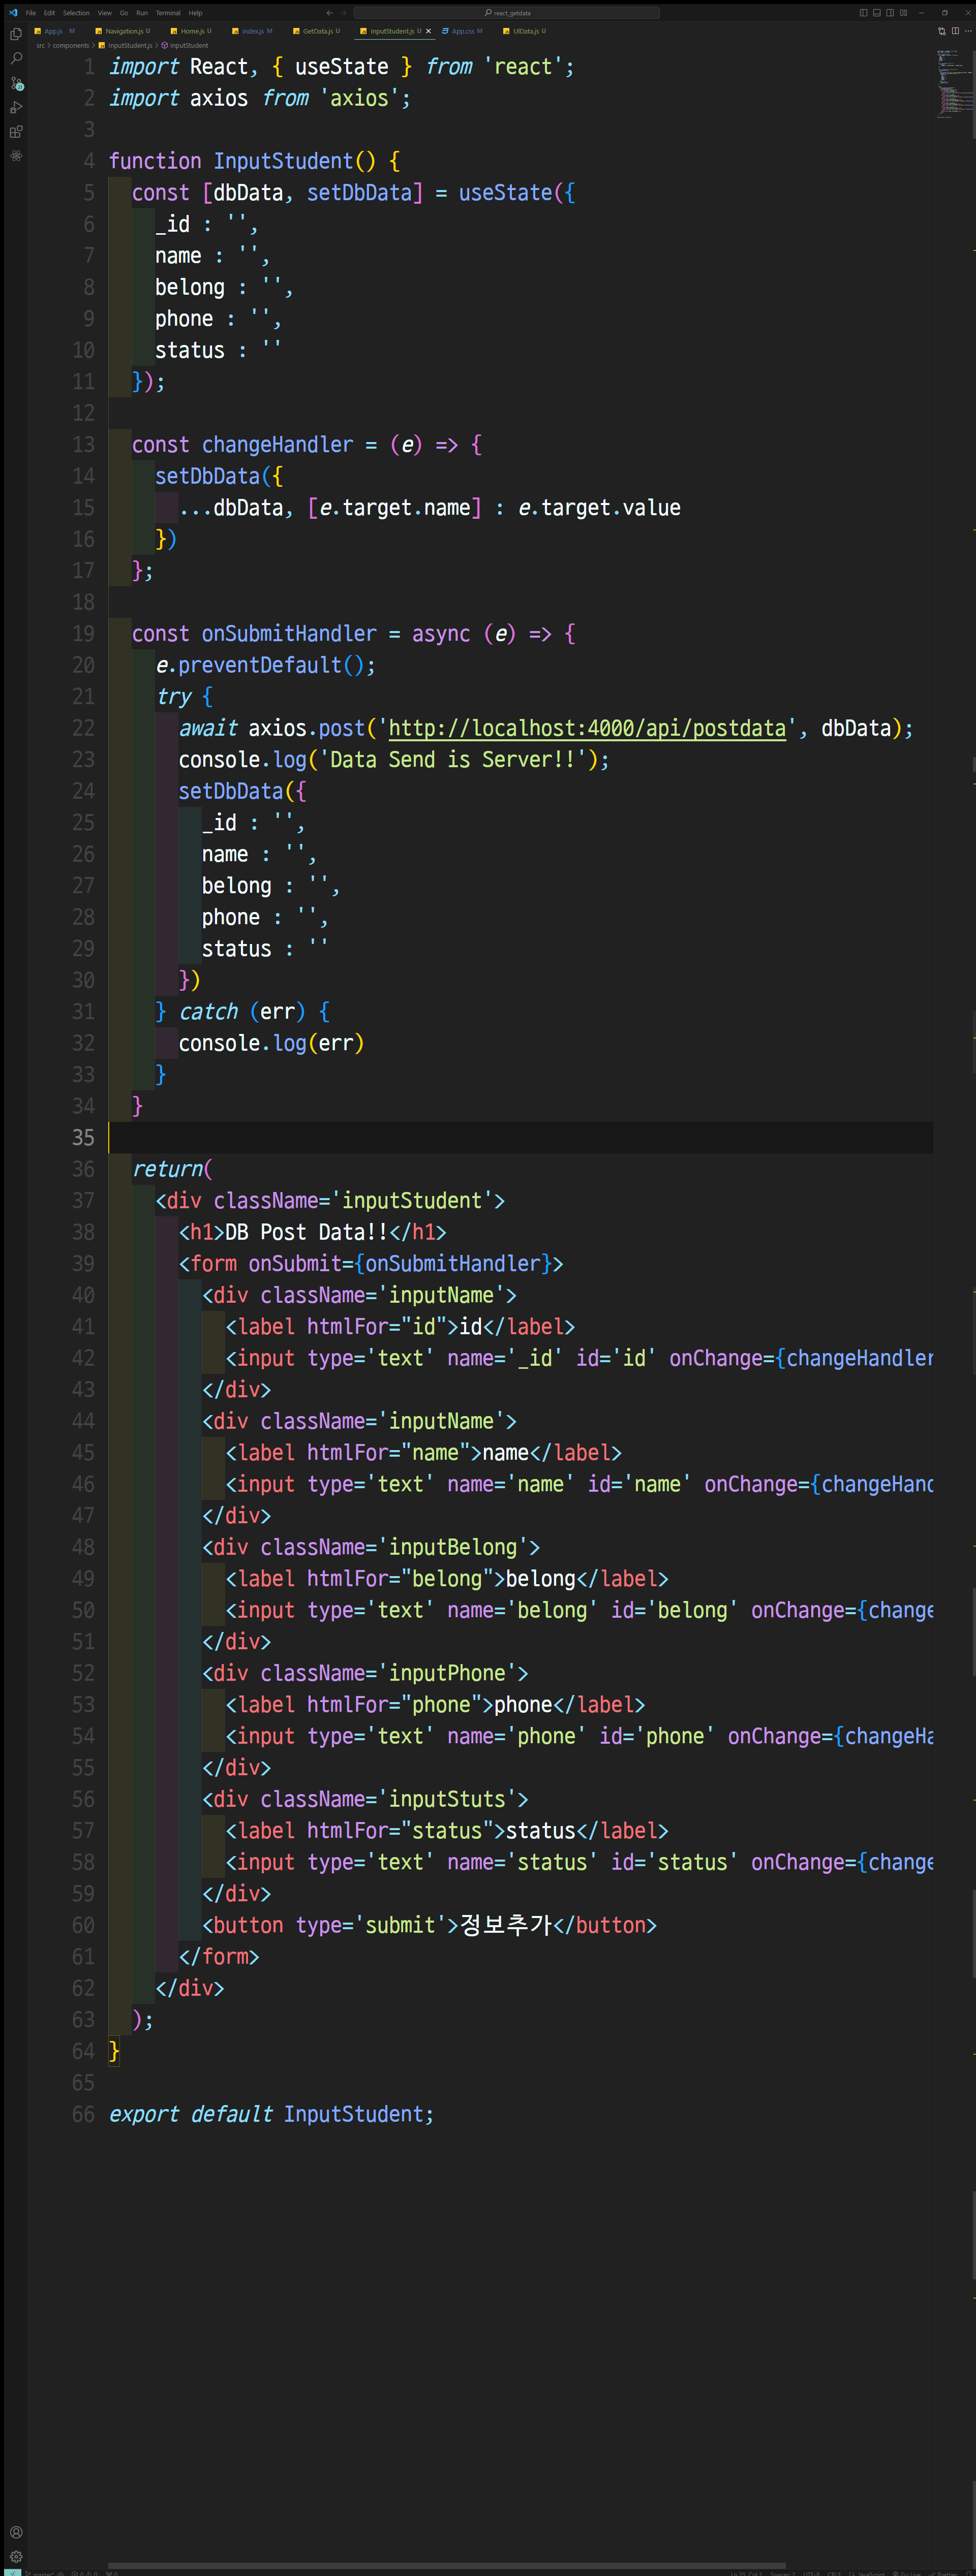Open the File menu
Image resolution: width=976 pixels, height=2576 pixels.
31,13
